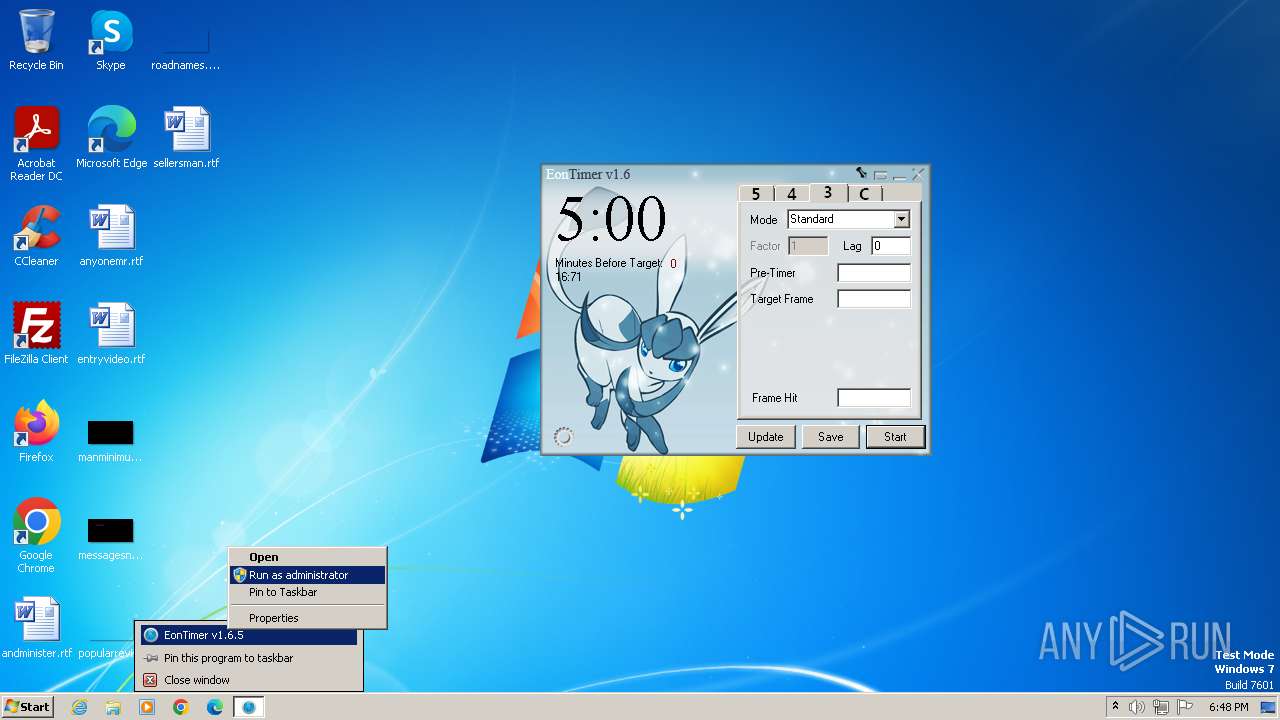Image resolution: width=1280 pixels, height=720 pixels.
Task: Click EonTimer v1.6.5 in jump list
Action: tap(249, 635)
